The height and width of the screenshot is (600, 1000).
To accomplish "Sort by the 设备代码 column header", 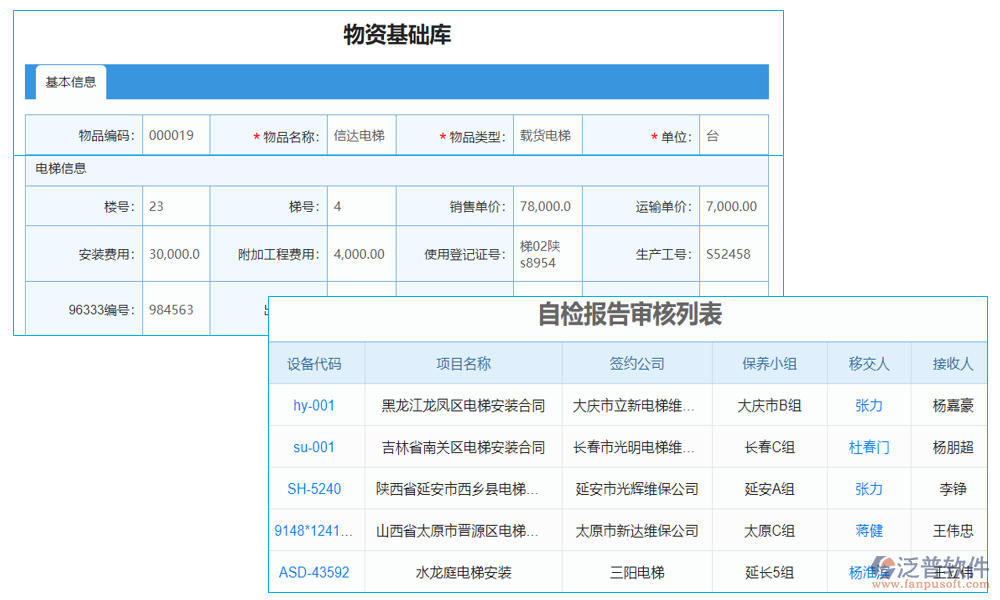I will 316,363.
